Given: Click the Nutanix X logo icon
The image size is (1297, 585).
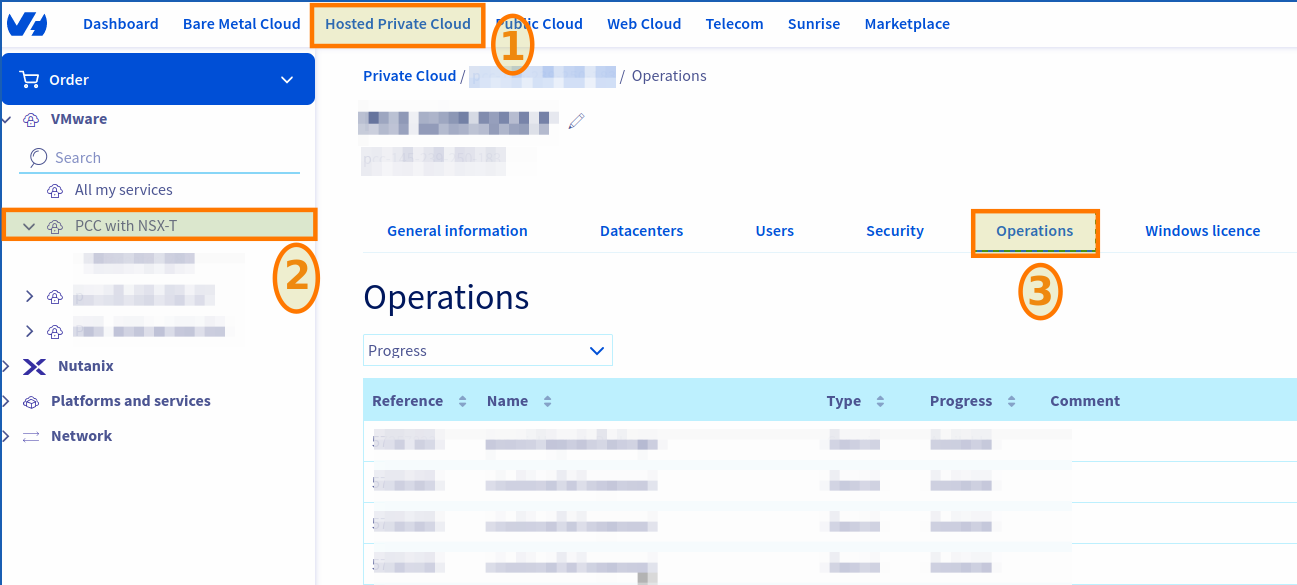Looking at the screenshot, I should point(34,367).
